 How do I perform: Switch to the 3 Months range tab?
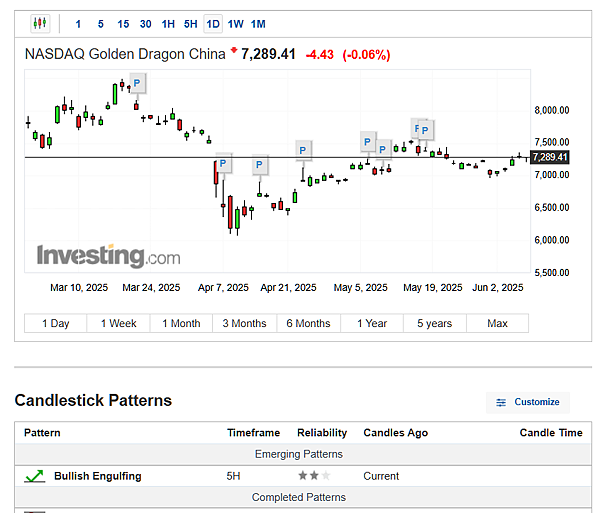click(244, 323)
